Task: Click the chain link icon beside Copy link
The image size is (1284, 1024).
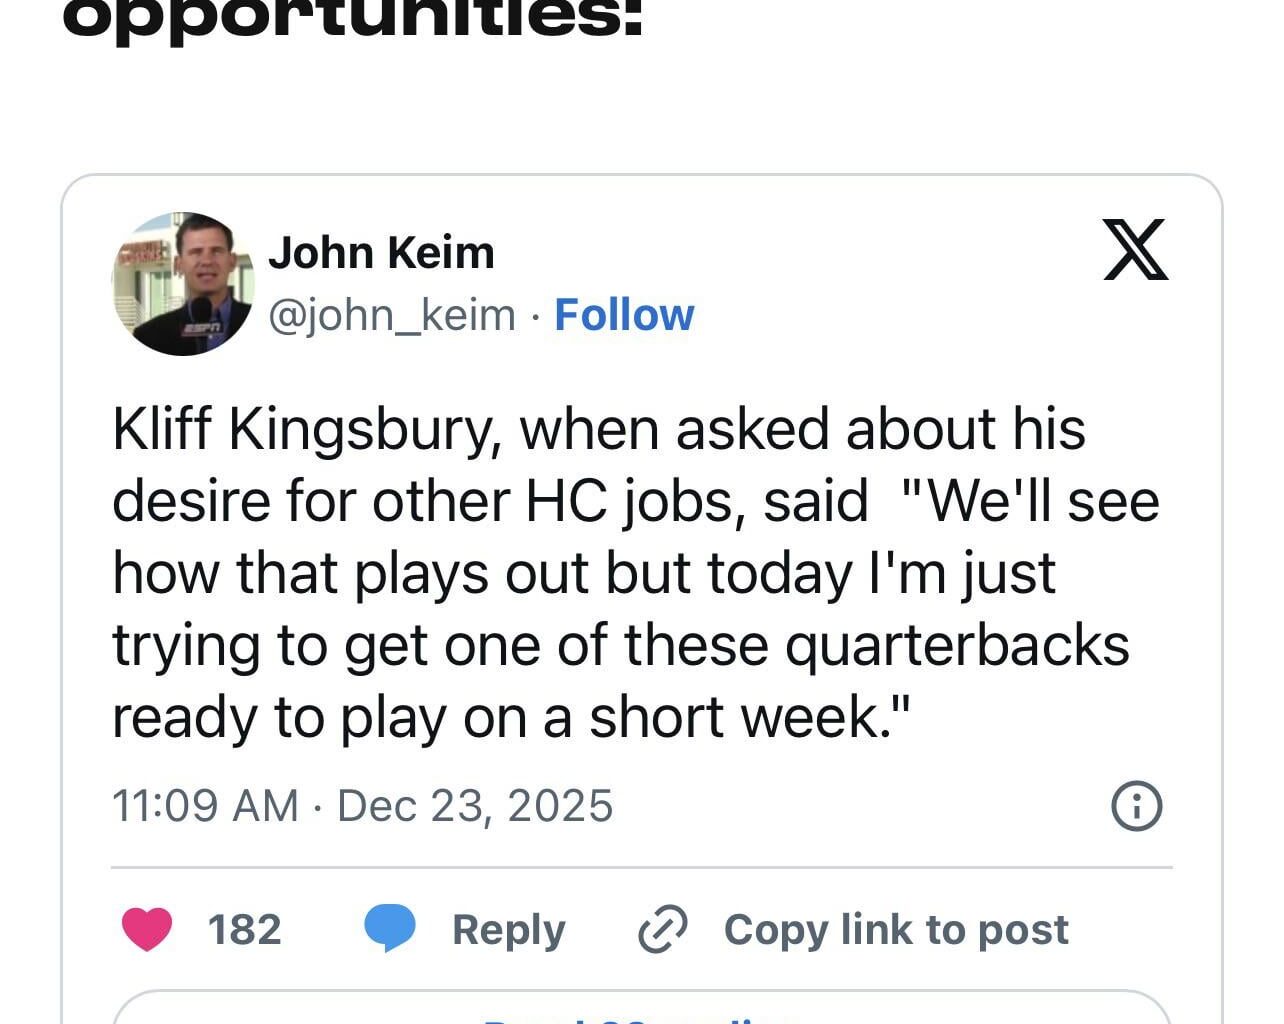Action: coord(664,929)
